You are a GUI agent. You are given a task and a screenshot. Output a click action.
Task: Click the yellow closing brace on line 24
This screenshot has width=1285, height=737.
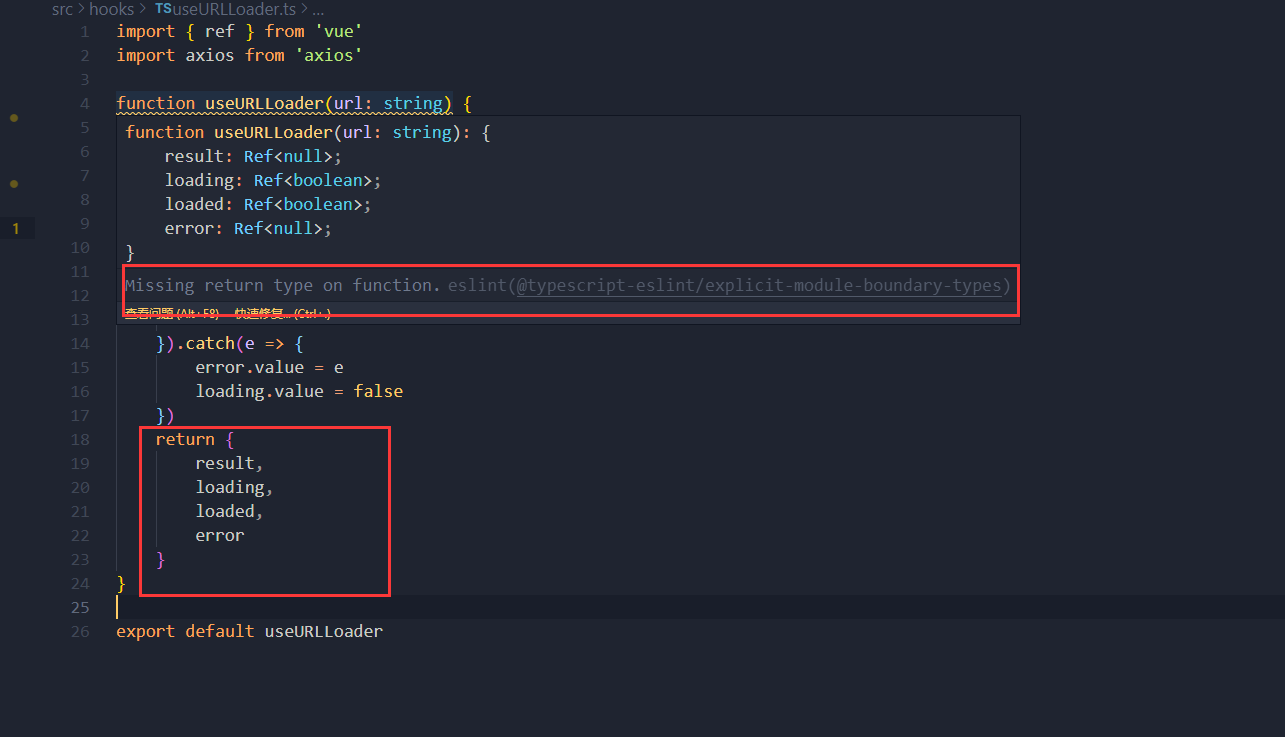click(x=121, y=583)
